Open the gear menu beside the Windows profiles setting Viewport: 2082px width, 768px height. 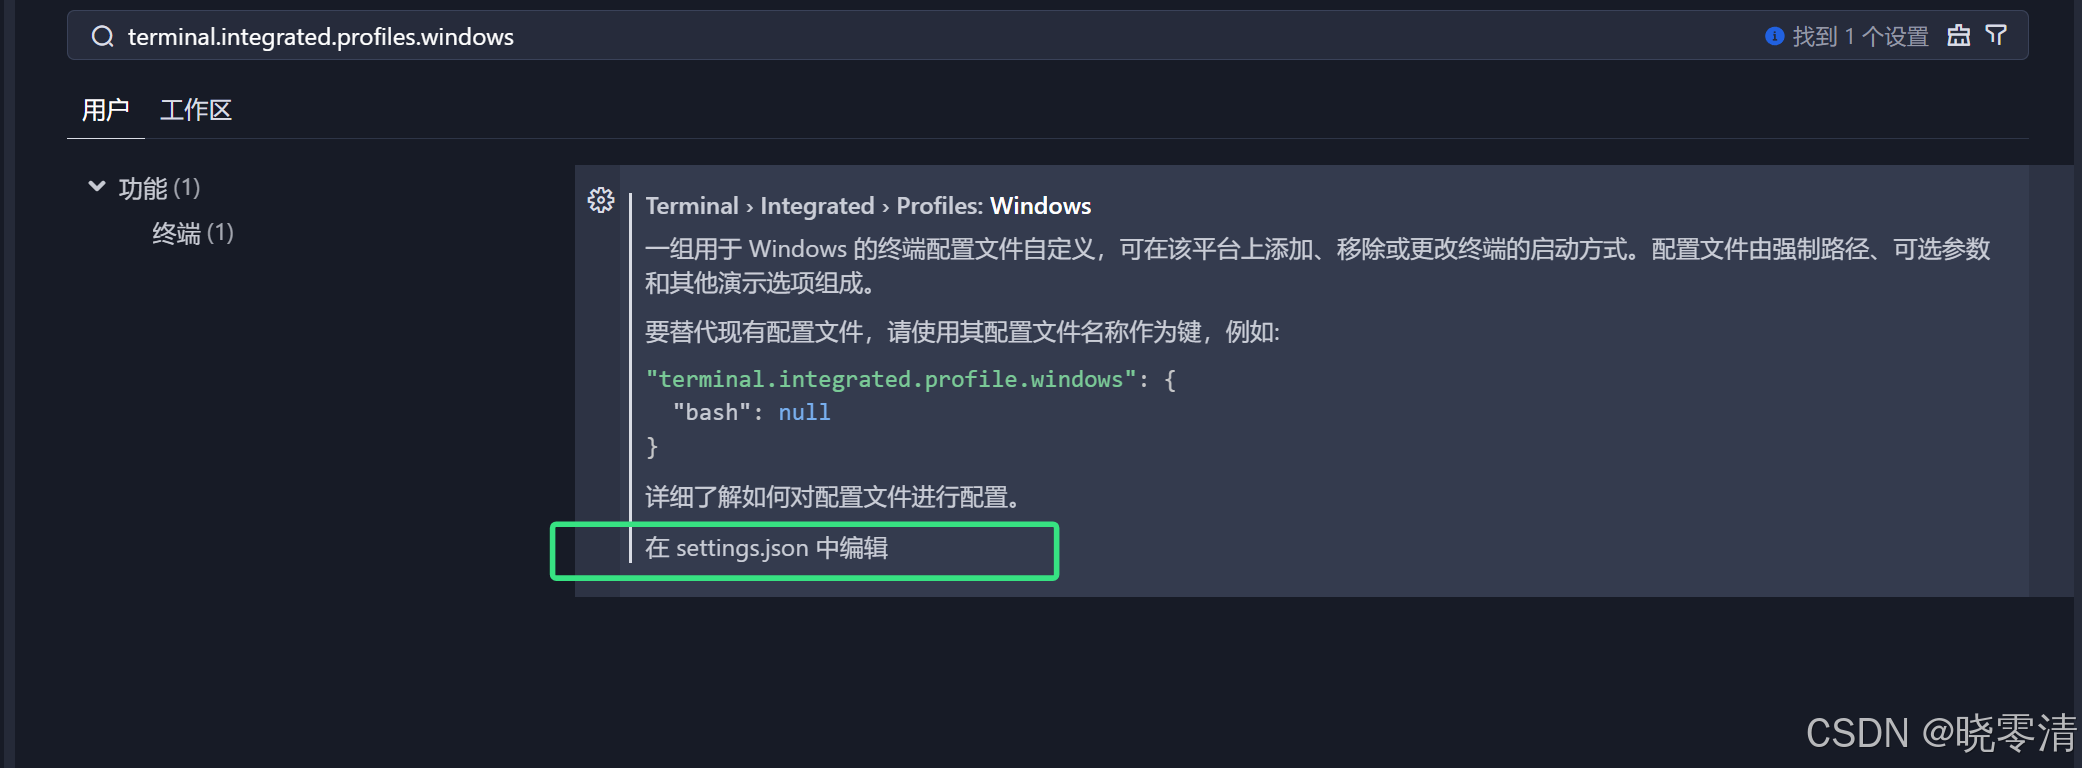pyautogui.click(x=601, y=200)
